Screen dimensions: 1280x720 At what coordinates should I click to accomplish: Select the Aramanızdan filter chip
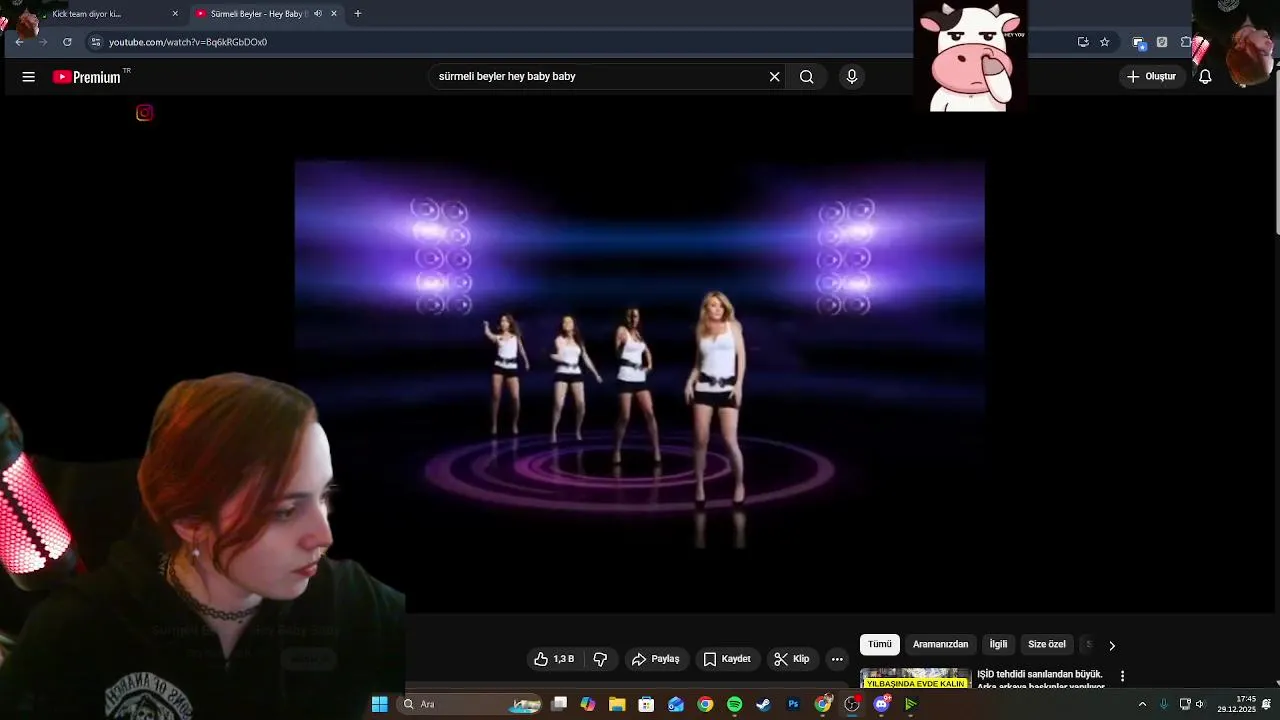point(940,645)
